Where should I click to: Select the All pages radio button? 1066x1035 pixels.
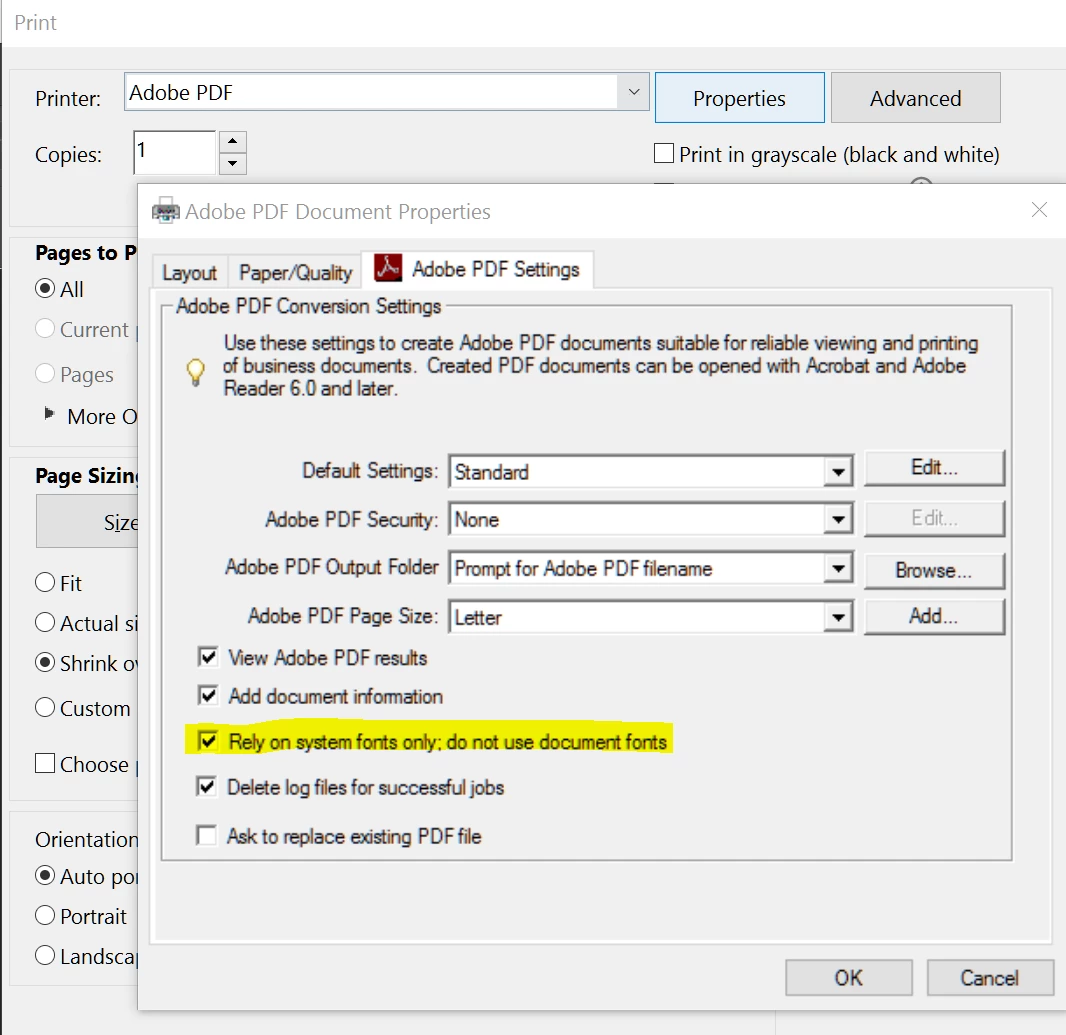click(x=45, y=288)
